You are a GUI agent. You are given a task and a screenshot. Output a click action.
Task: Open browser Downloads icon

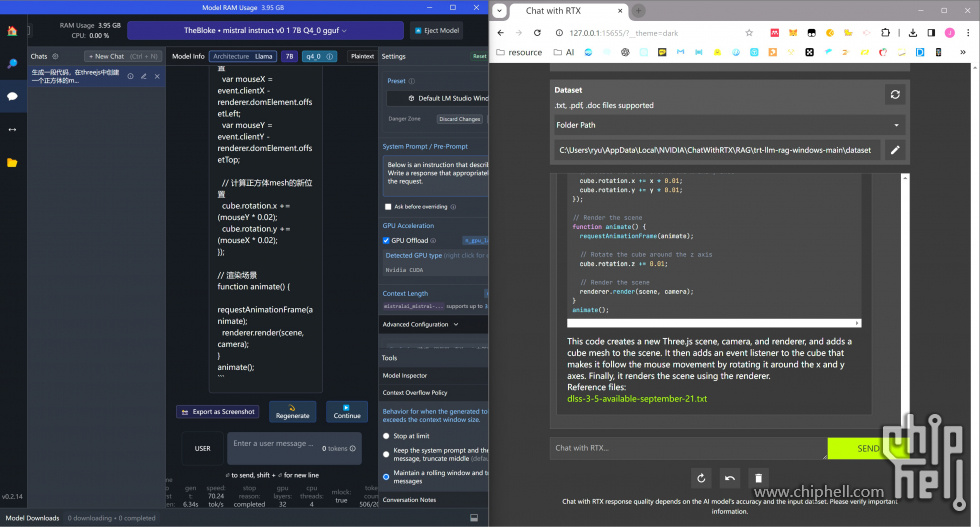point(912,33)
